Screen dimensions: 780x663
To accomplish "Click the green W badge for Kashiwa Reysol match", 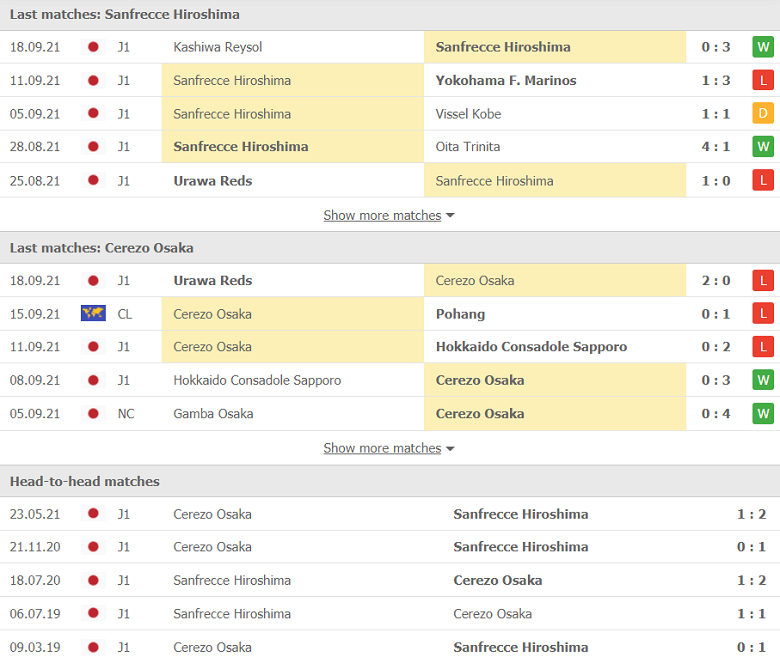I will (x=763, y=47).
